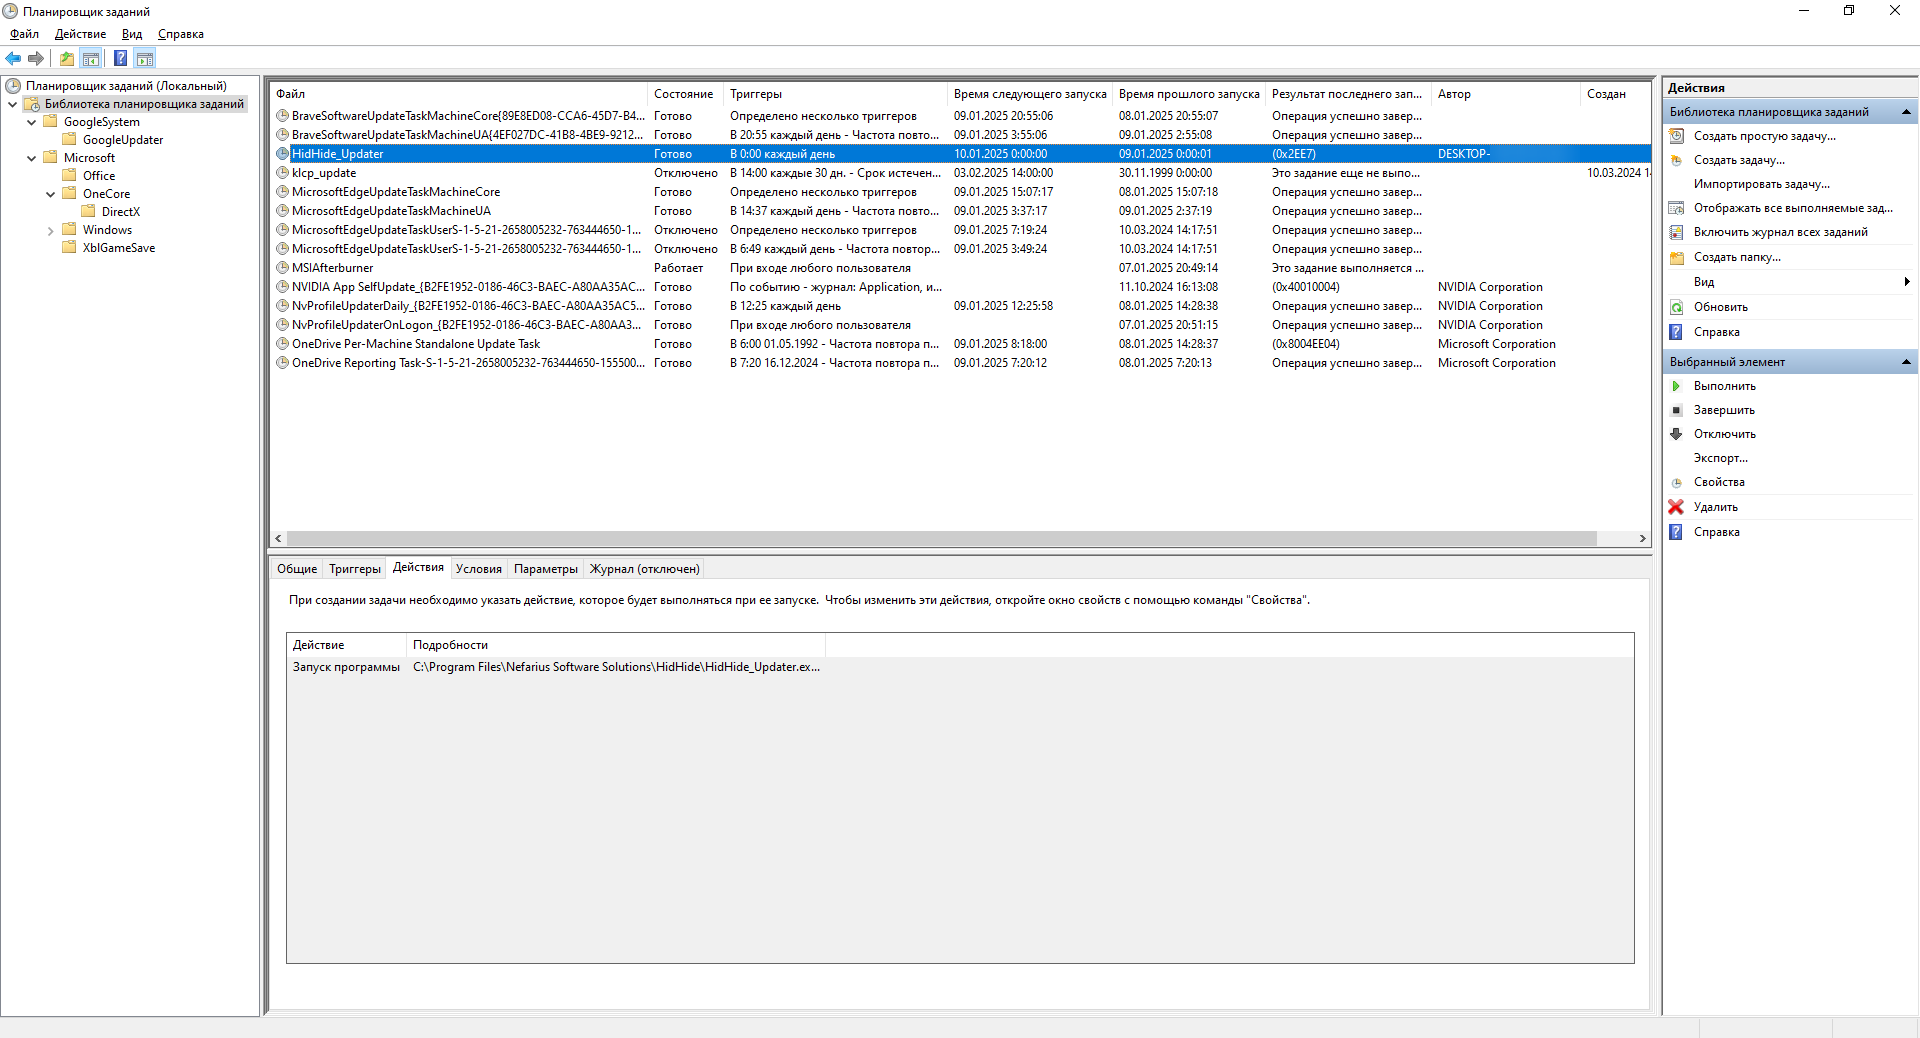
Task: Click the red Удалить cross icon
Action: 1677,507
